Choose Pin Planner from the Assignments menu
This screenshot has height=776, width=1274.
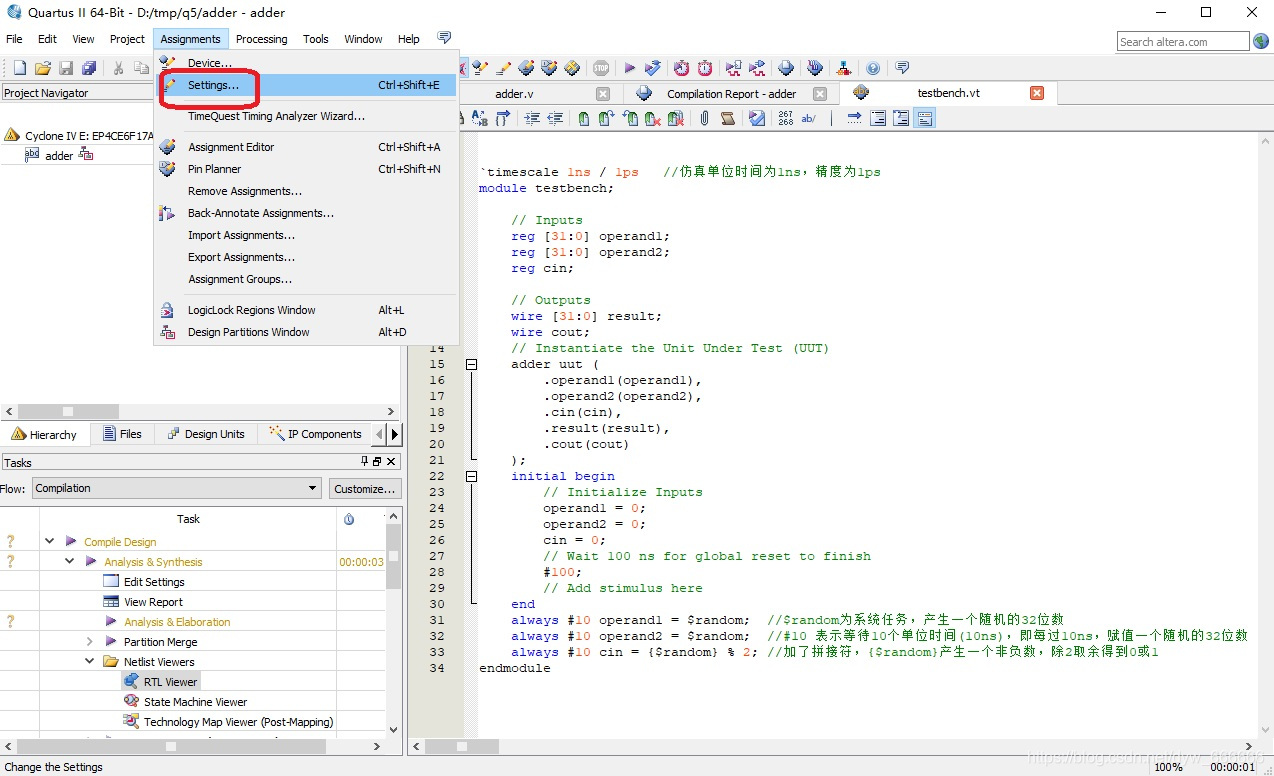pos(214,169)
